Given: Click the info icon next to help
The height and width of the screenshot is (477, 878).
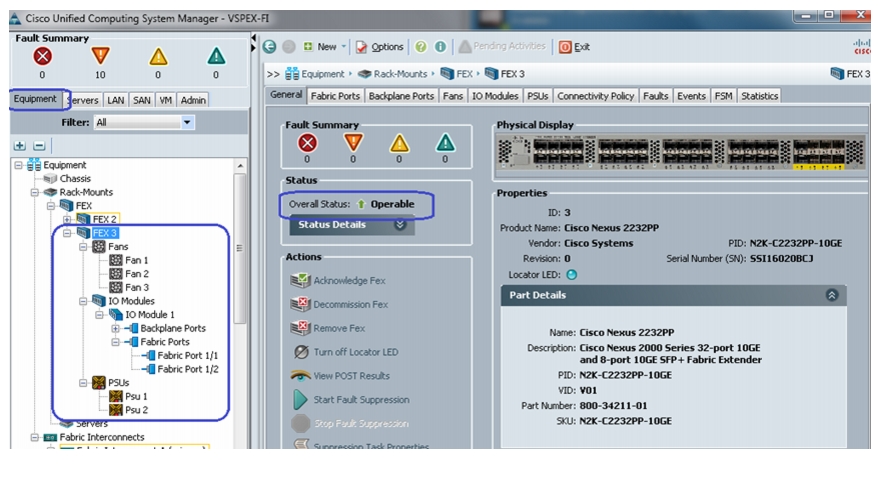Looking at the screenshot, I should tap(441, 47).
